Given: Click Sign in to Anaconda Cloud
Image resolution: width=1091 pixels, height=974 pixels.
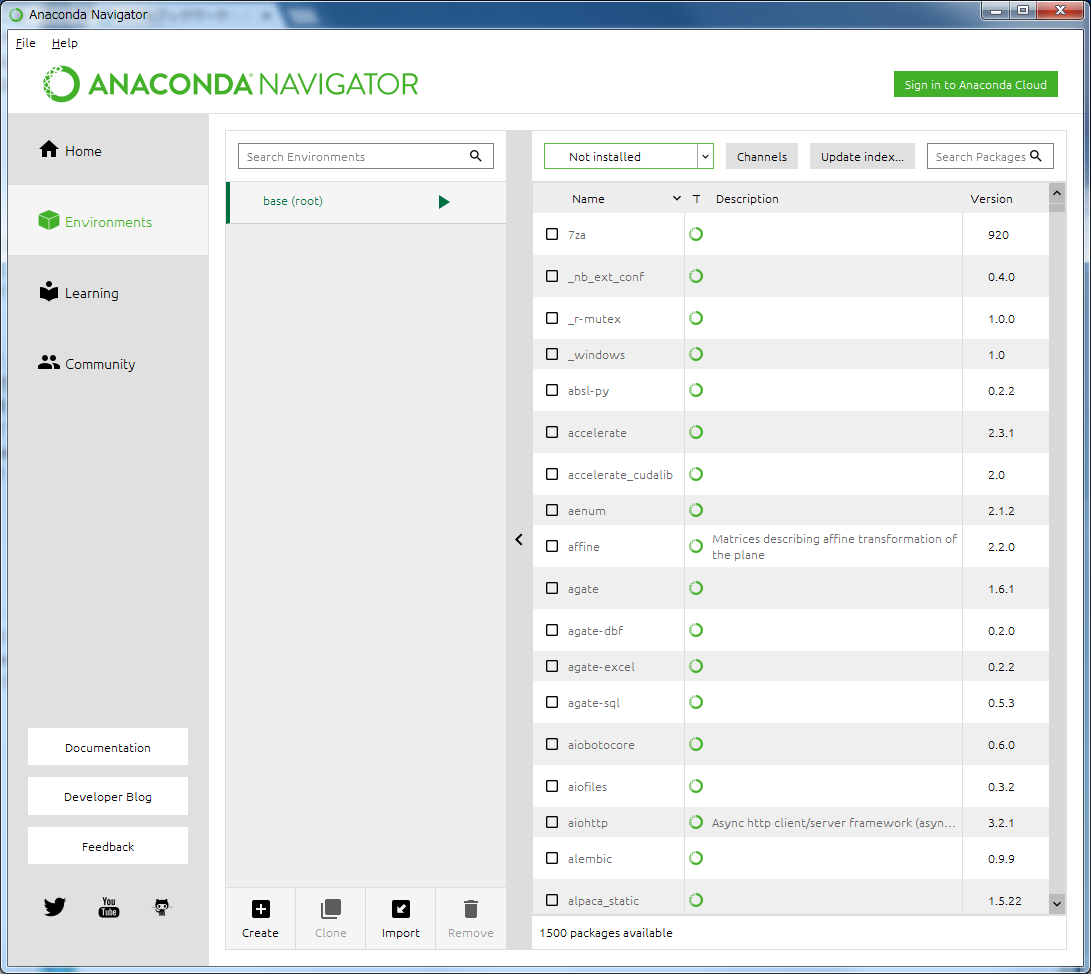Looking at the screenshot, I should 975,84.
